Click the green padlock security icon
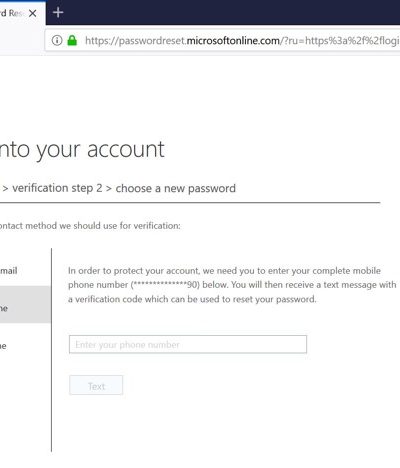The image size is (400, 468). 72,41
